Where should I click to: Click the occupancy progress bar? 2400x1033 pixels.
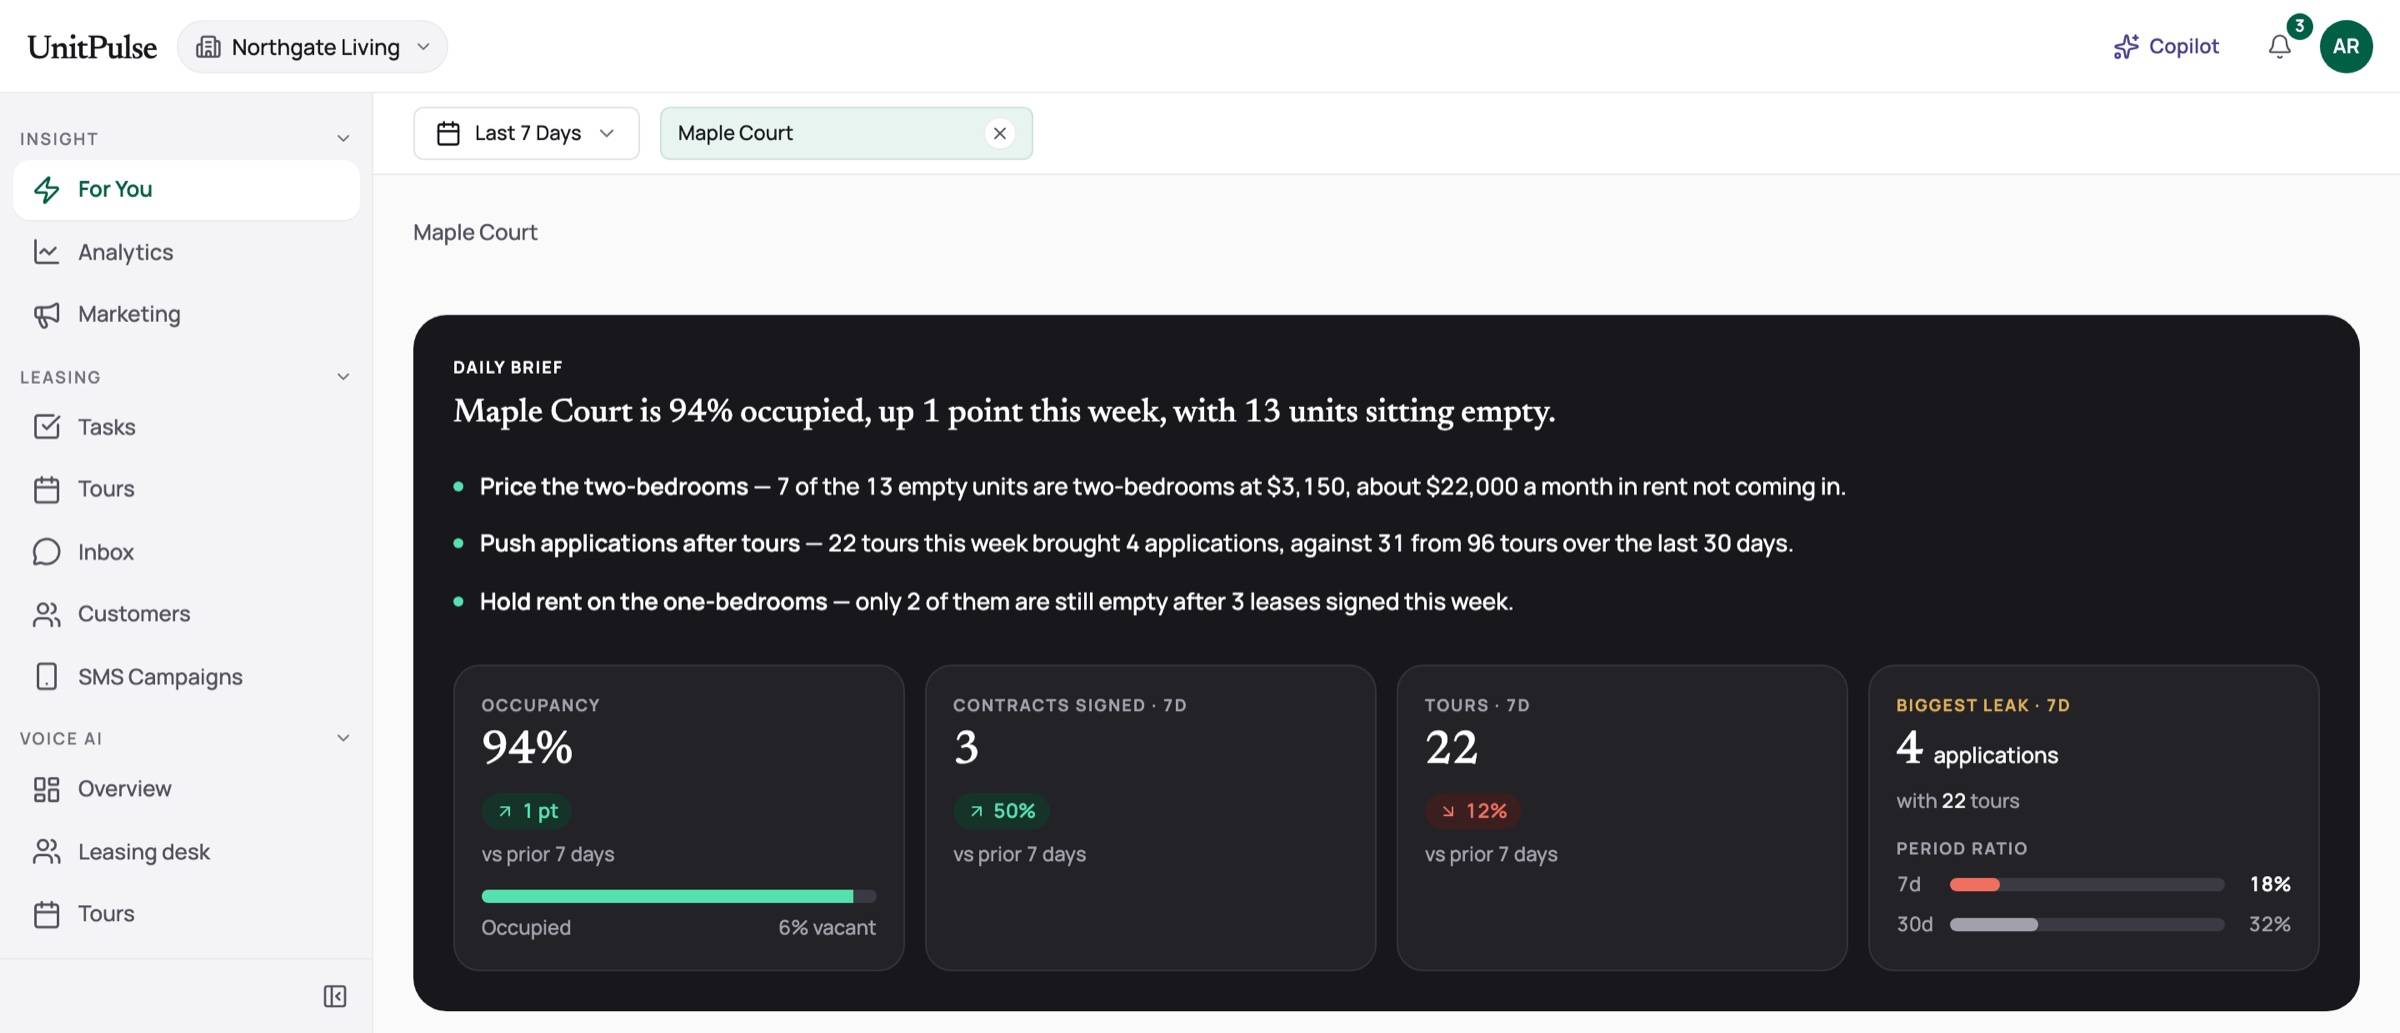coord(679,896)
